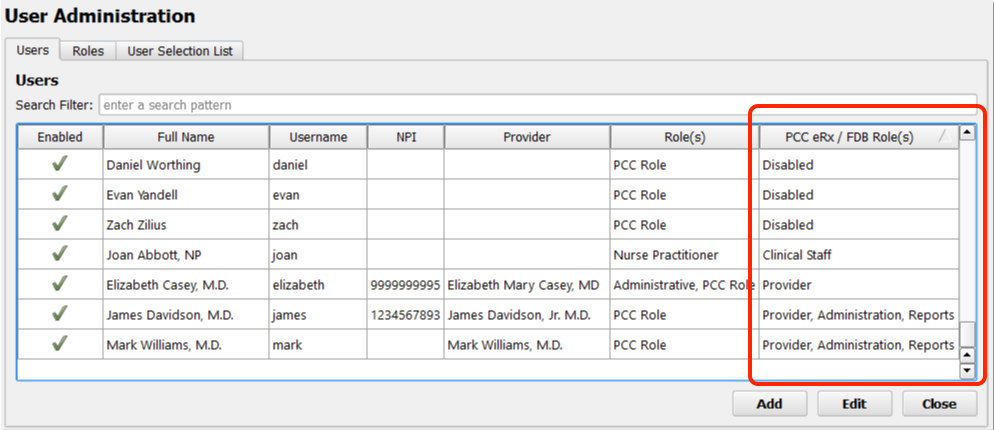Click Daniel Worthing's Disabled eRx cell
The image size is (994, 430).
tap(859, 165)
